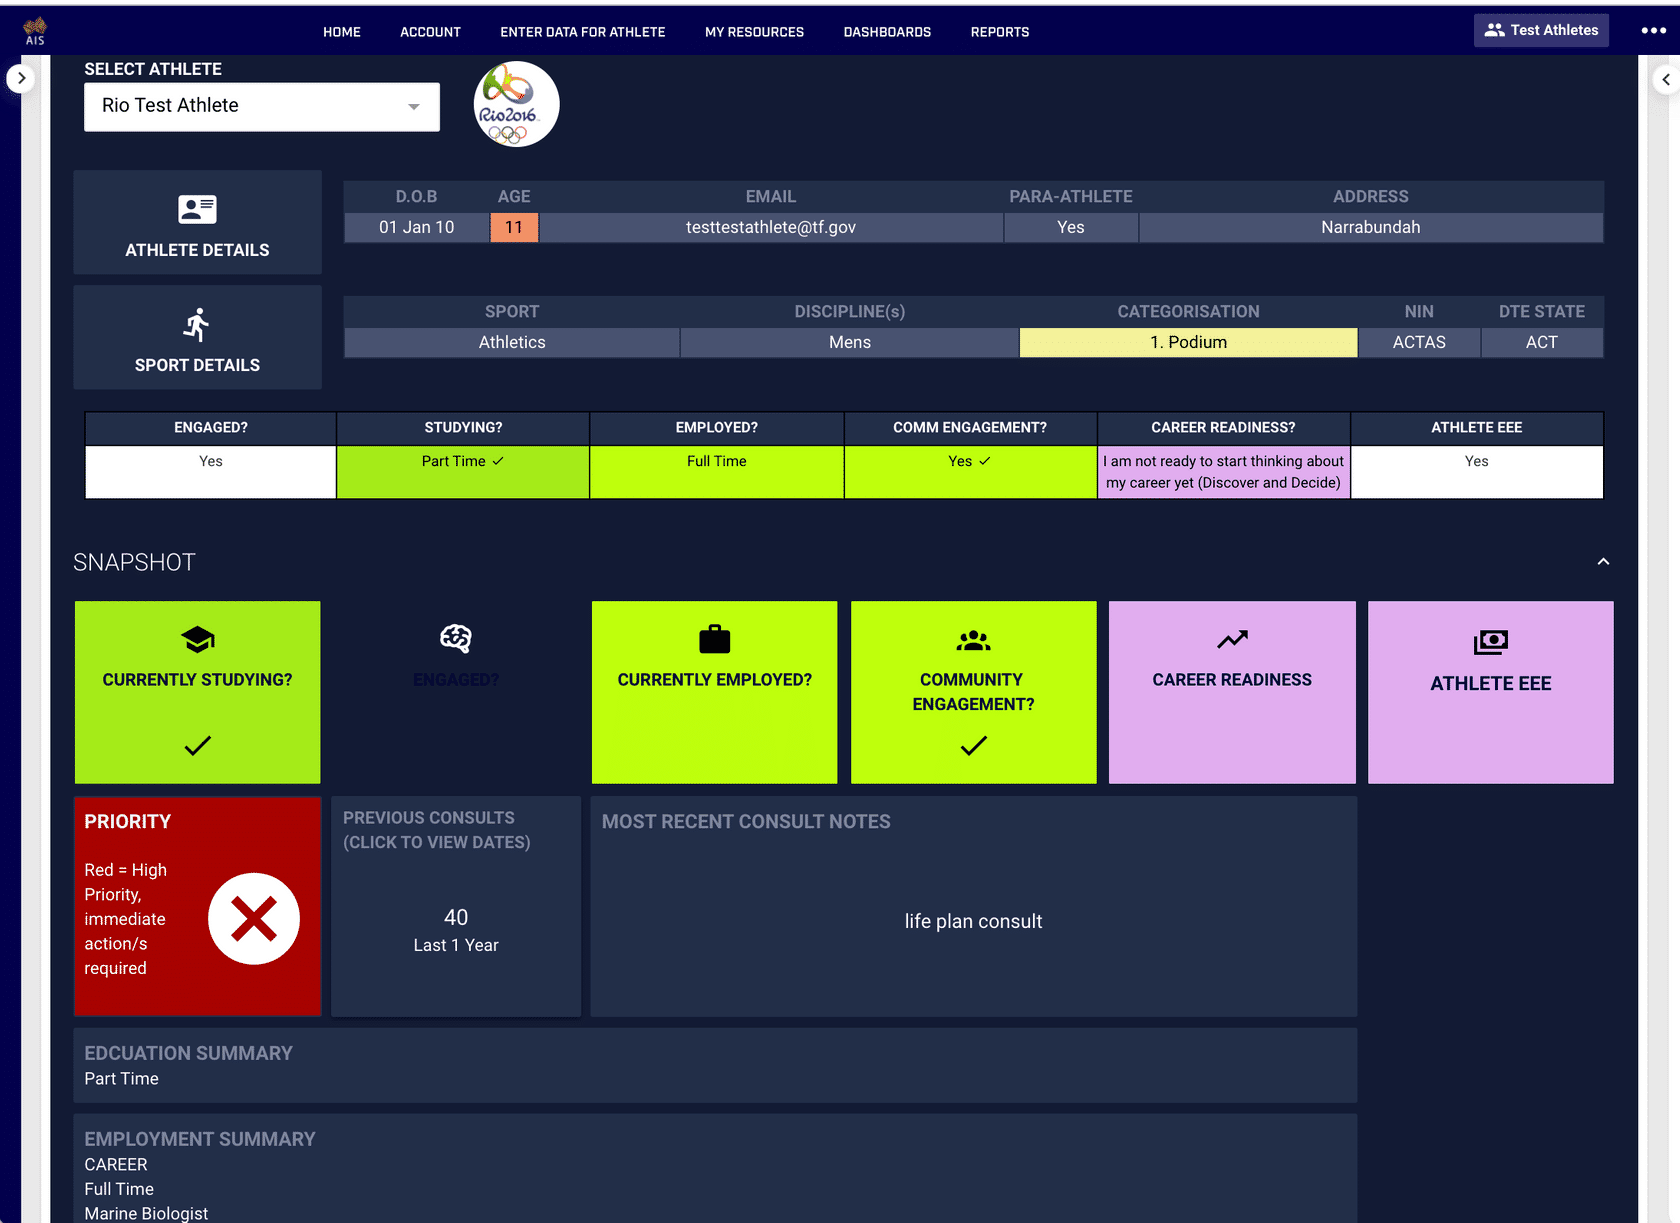
Task: Click the 'Part Time ✓' studying cell
Action: click(x=463, y=472)
